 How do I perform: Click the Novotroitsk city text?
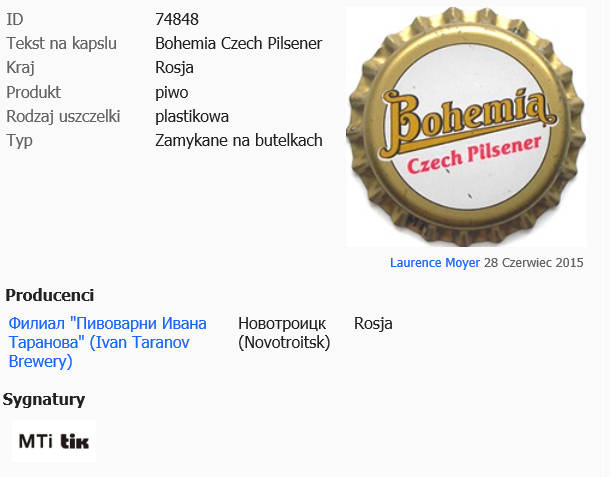(x=284, y=333)
